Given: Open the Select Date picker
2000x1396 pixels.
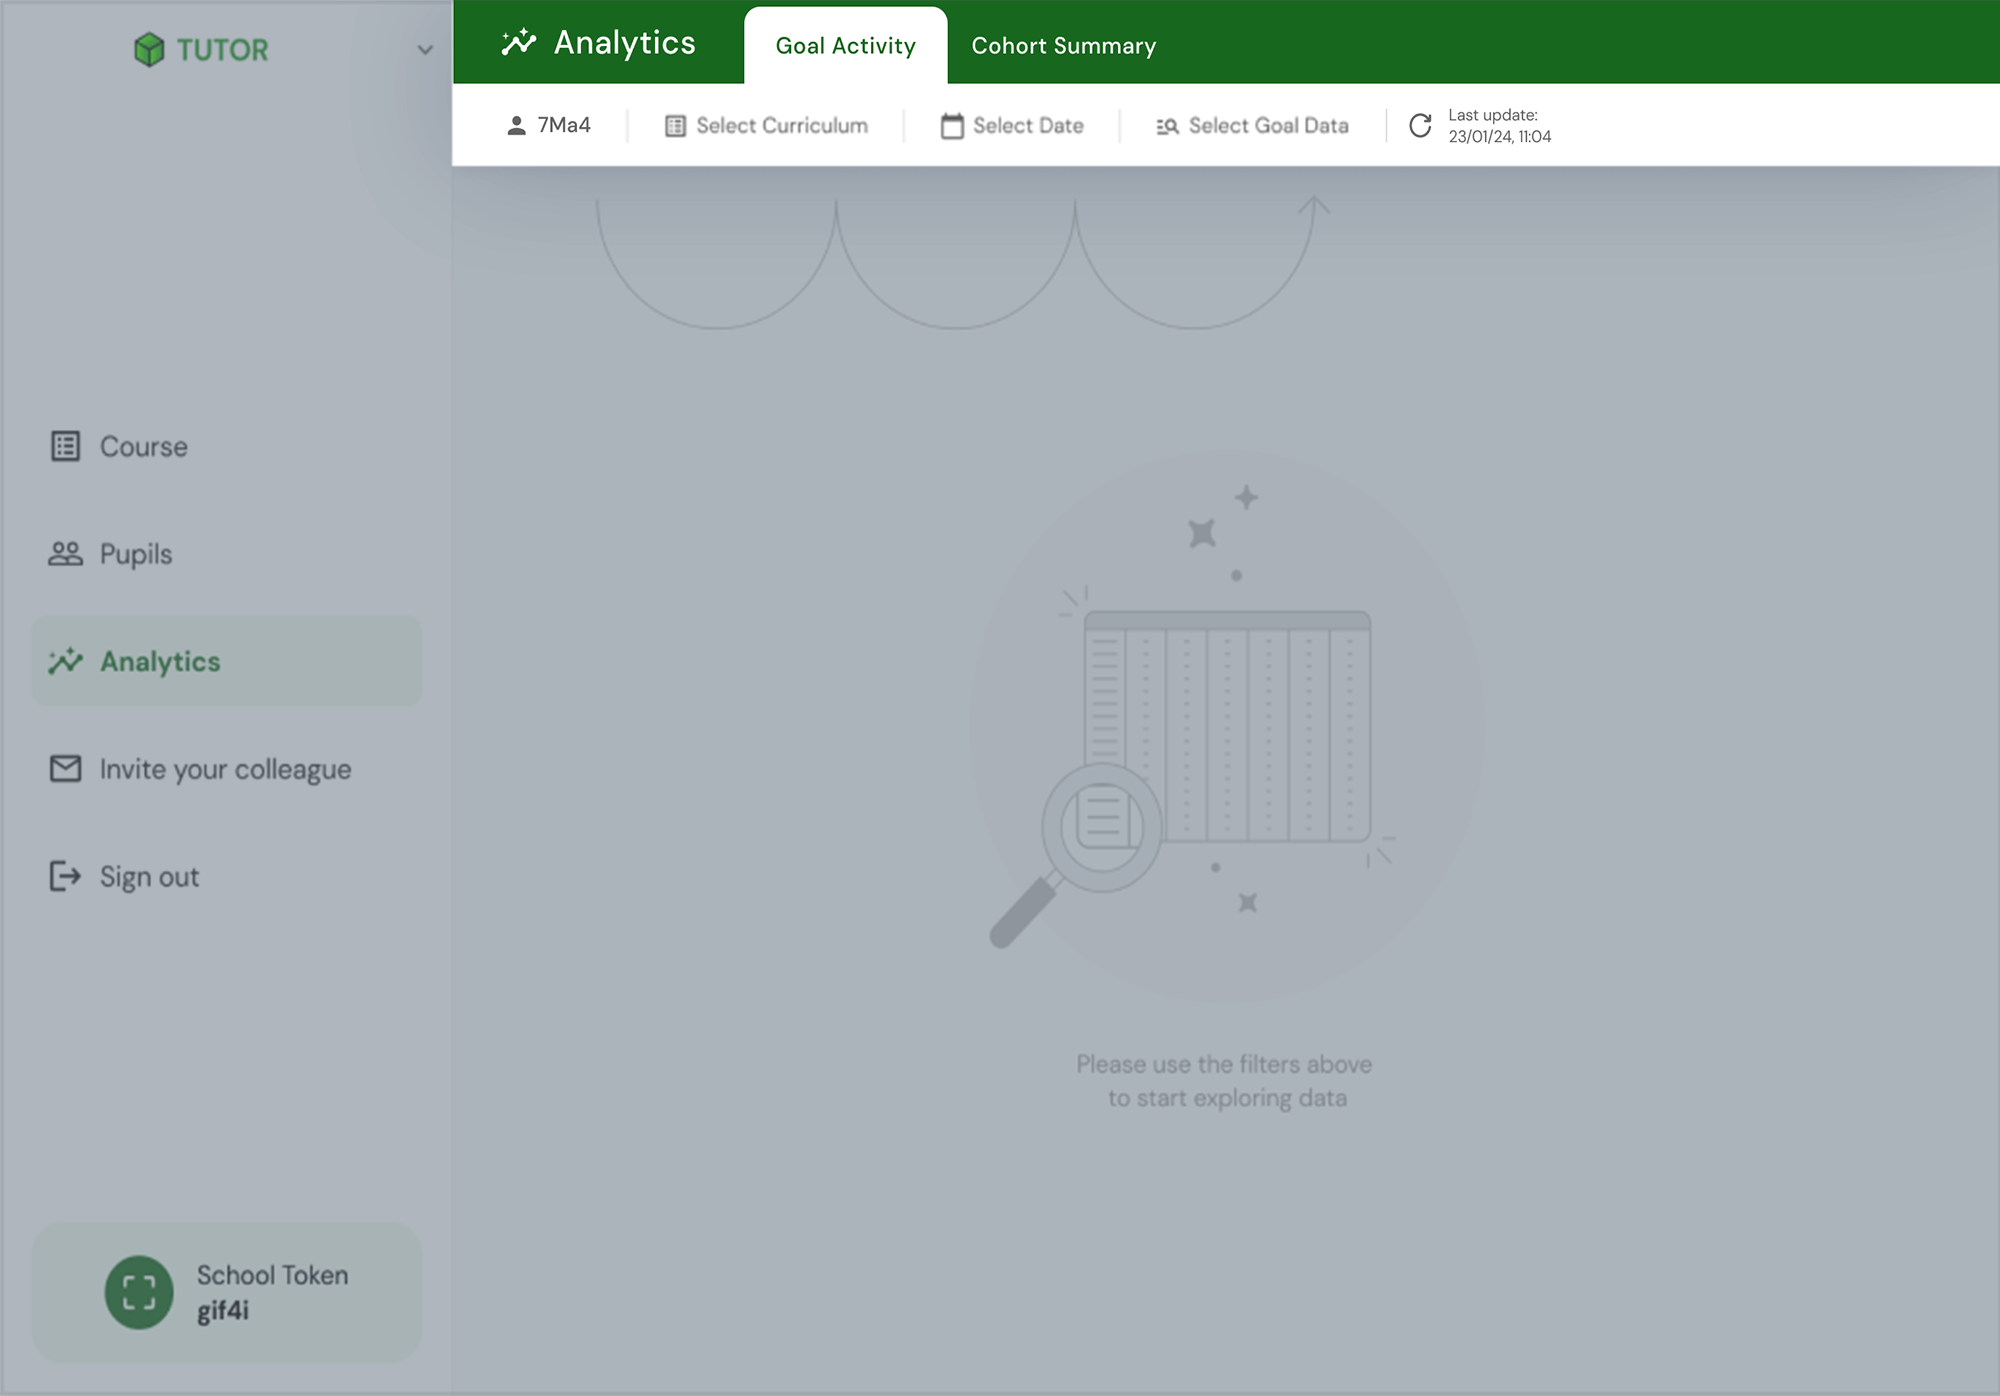Looking at the screenshot, I should coord(1012,126).
